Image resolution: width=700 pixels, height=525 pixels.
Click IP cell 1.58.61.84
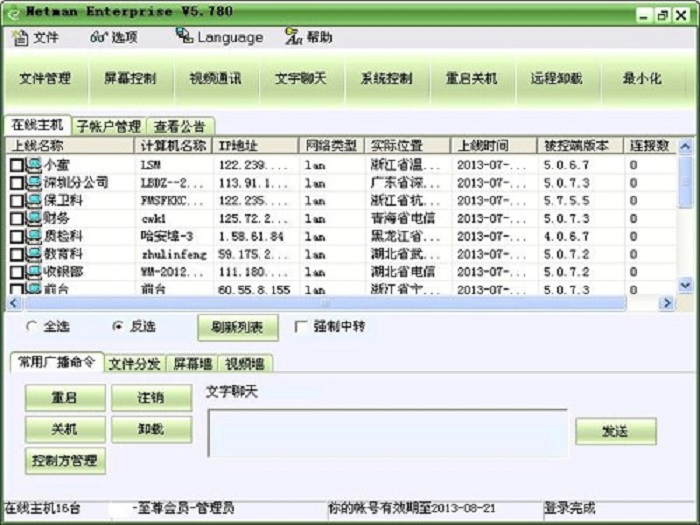251,237
